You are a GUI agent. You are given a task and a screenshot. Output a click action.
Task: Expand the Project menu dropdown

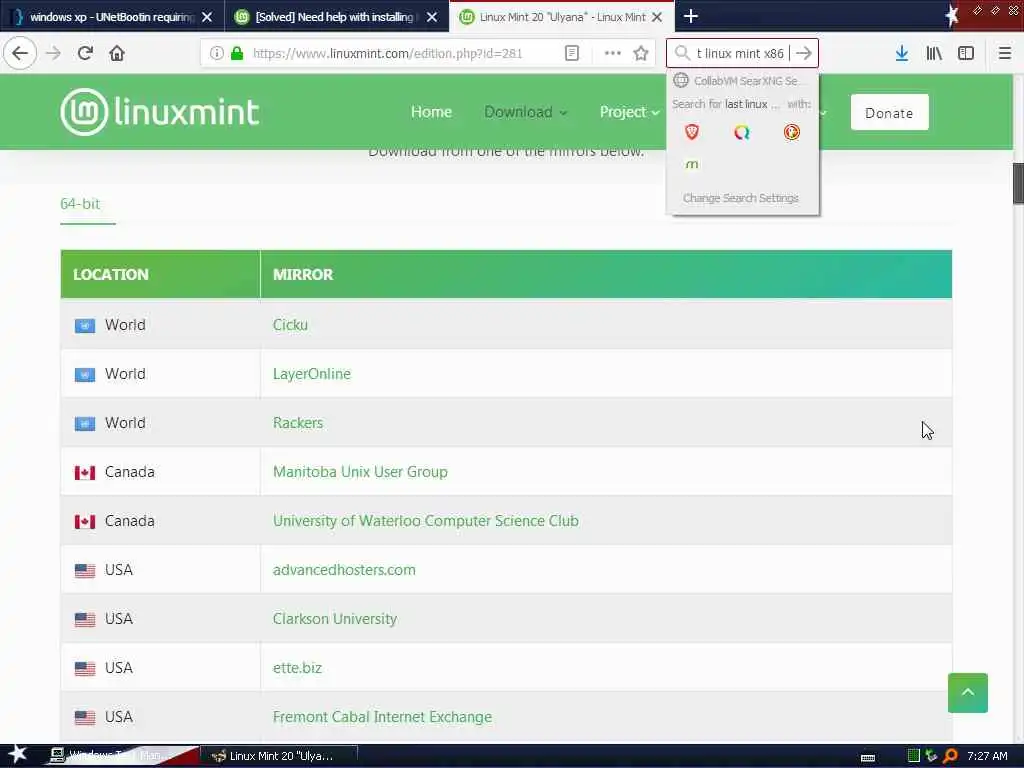[x=629, y=112]
